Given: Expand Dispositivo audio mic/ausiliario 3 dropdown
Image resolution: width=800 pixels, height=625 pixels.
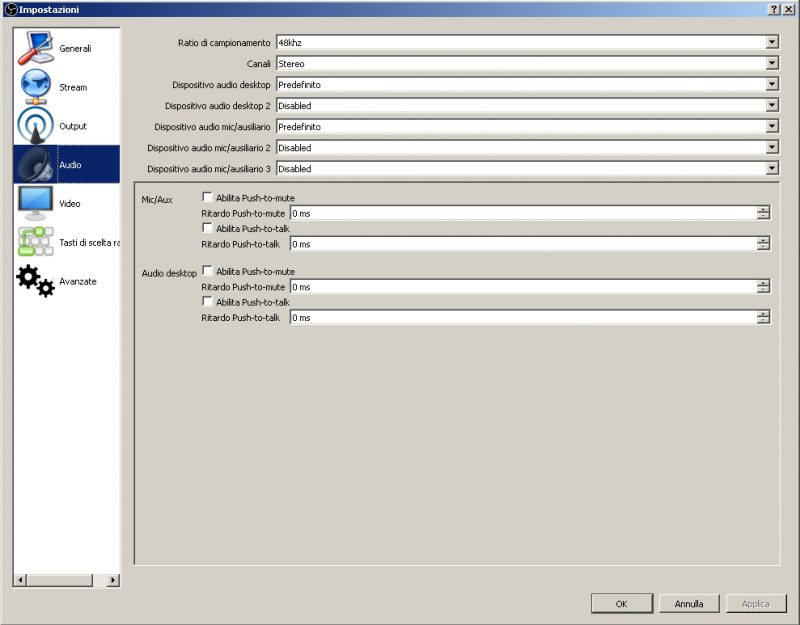Looking at the screenshot, I should 771,169.
